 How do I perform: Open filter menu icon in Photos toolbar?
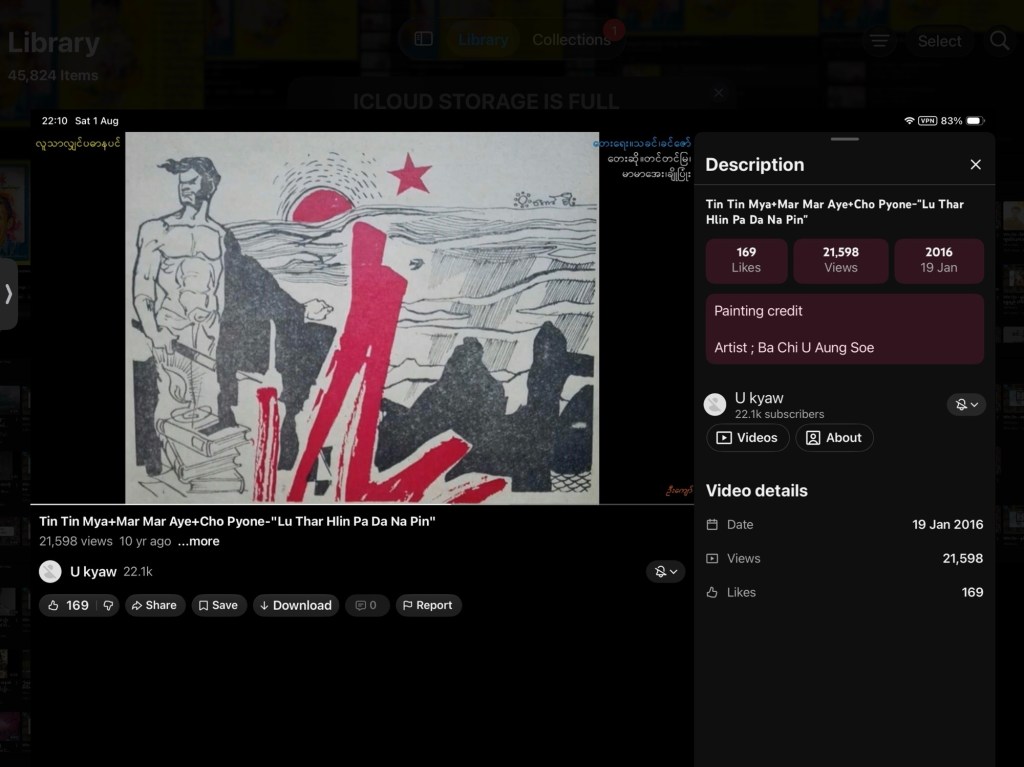coord(880,41)
